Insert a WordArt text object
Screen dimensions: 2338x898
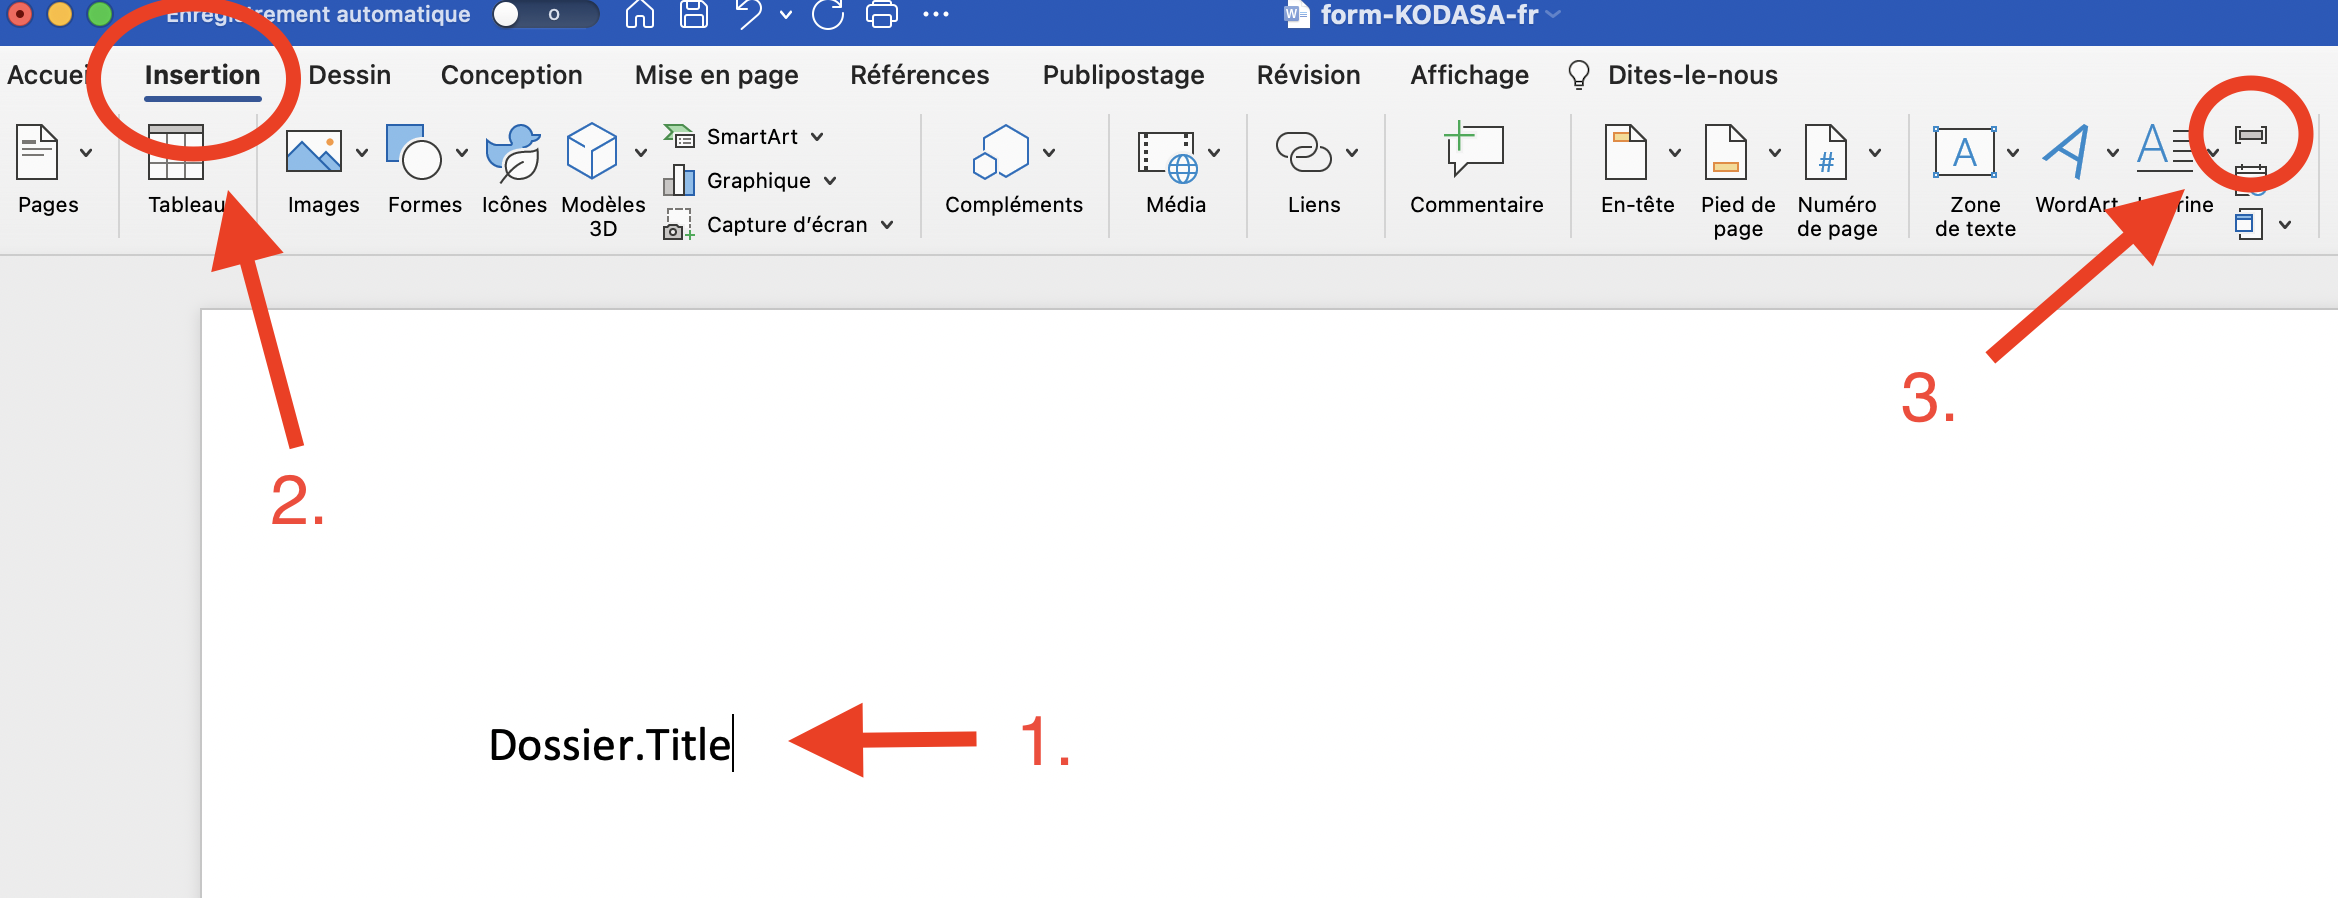tap(2065, 153)
